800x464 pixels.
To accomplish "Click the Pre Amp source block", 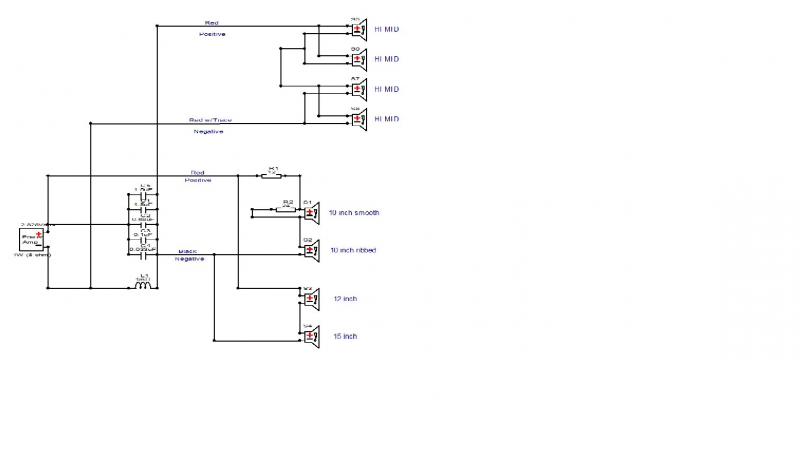I will pos(33,239).
